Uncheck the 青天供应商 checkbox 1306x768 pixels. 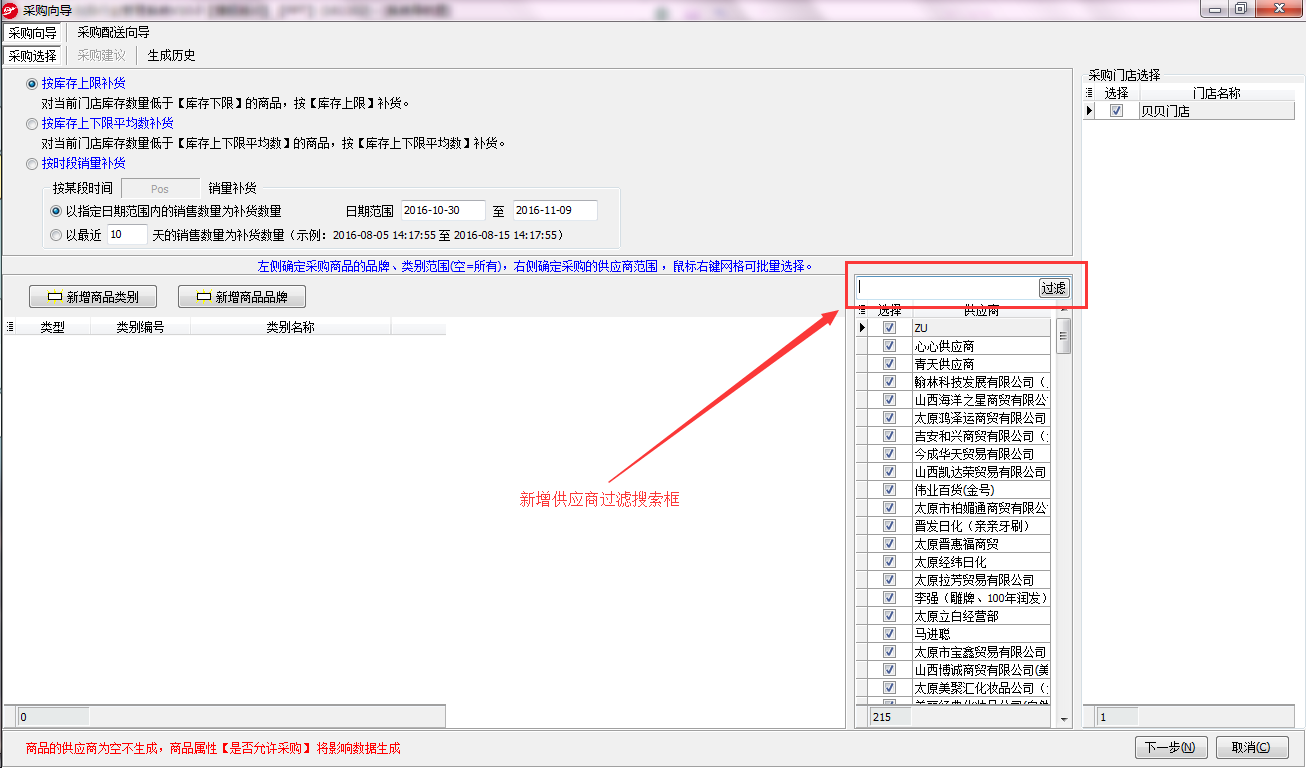coord(889,364)
